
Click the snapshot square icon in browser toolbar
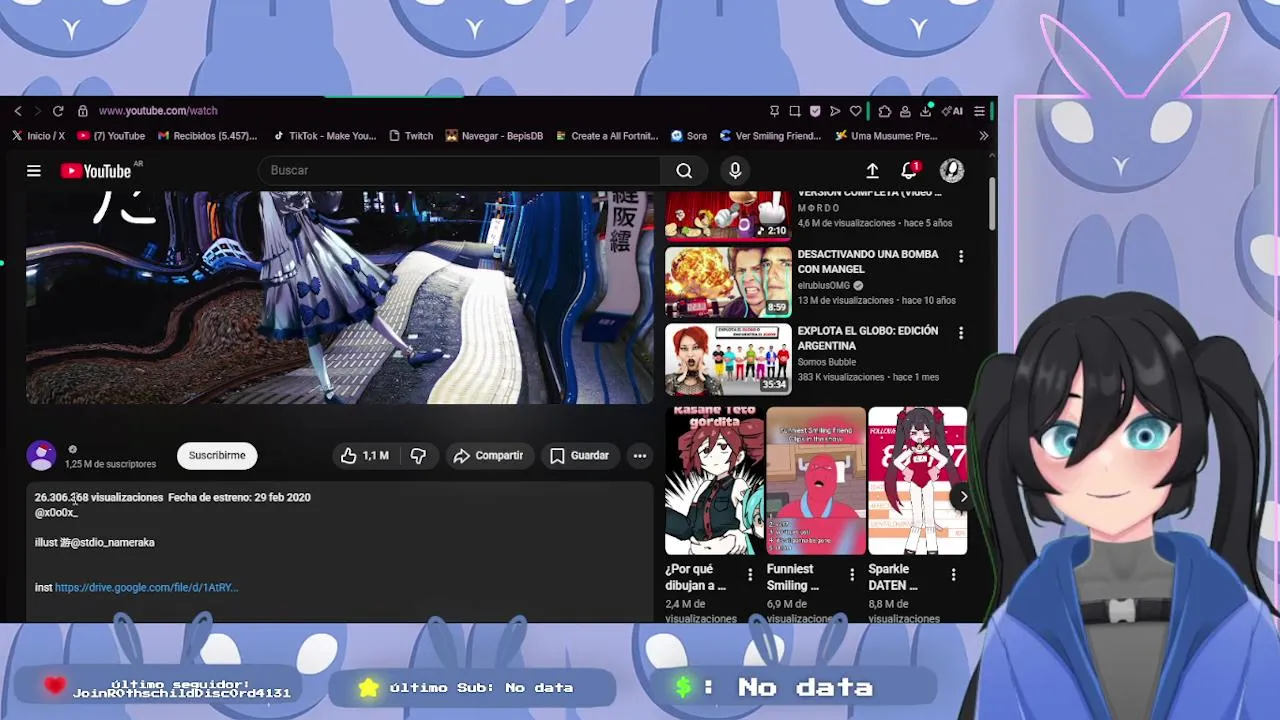[794, 111]
